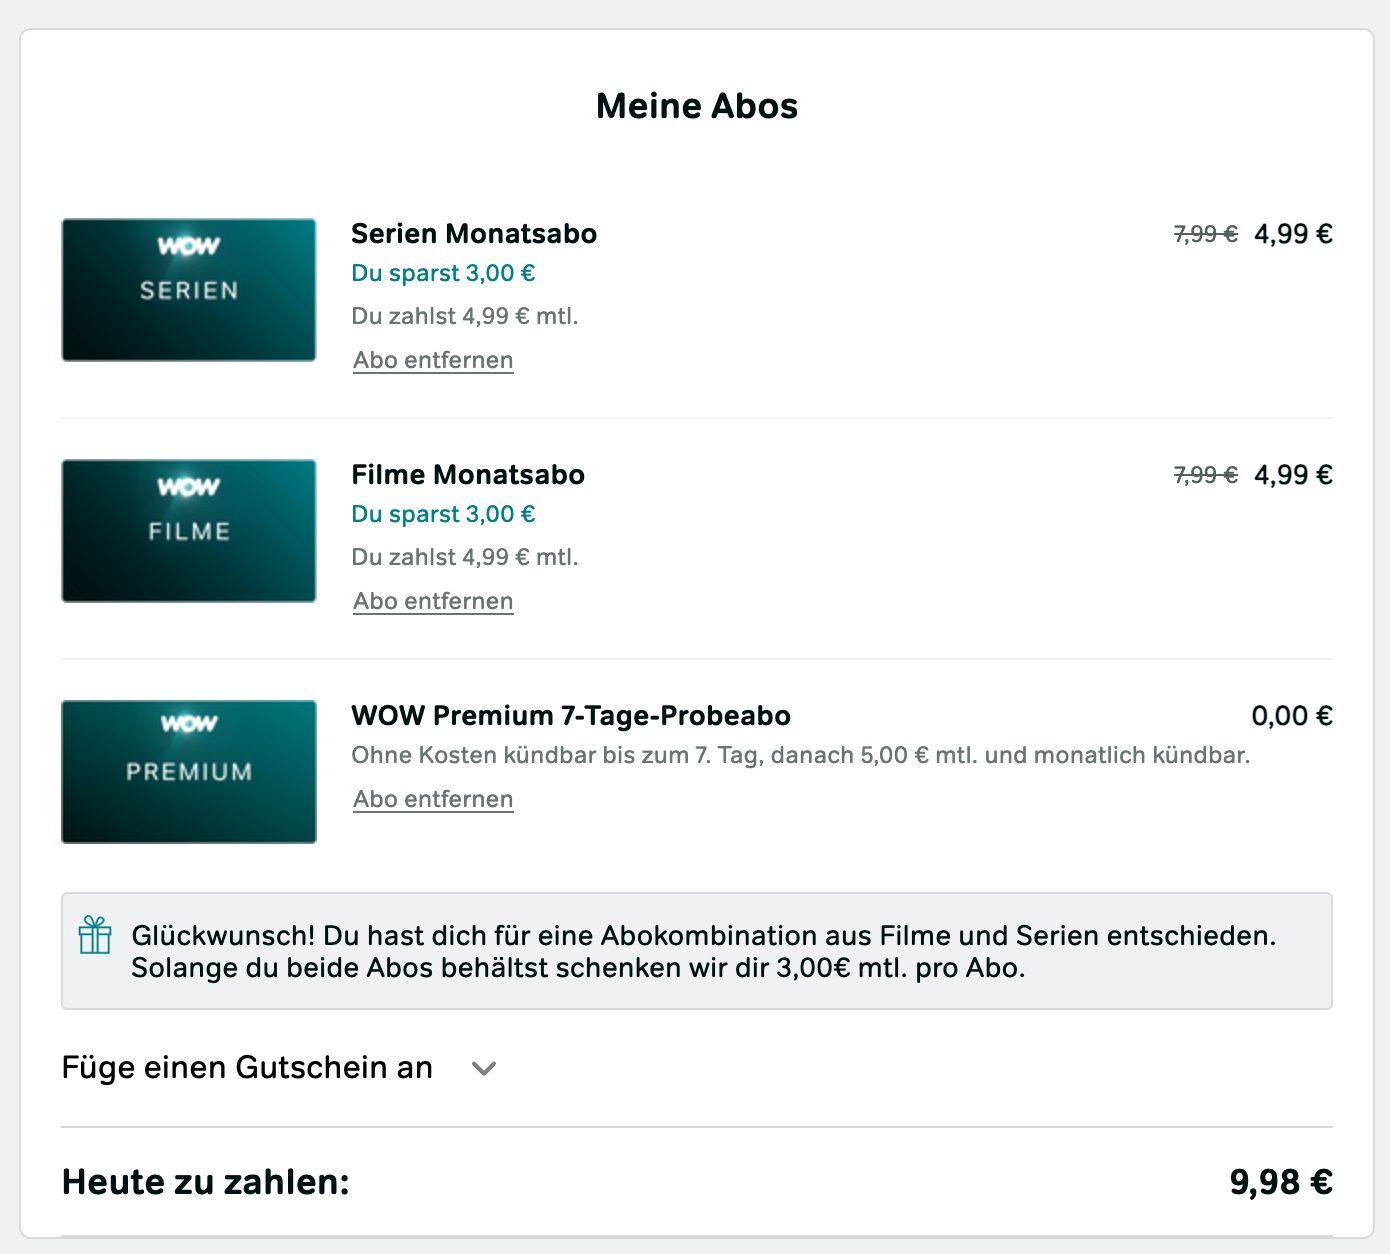
Task: Remove the Serien Monatsabo subscription
Action: coord(433,360)
